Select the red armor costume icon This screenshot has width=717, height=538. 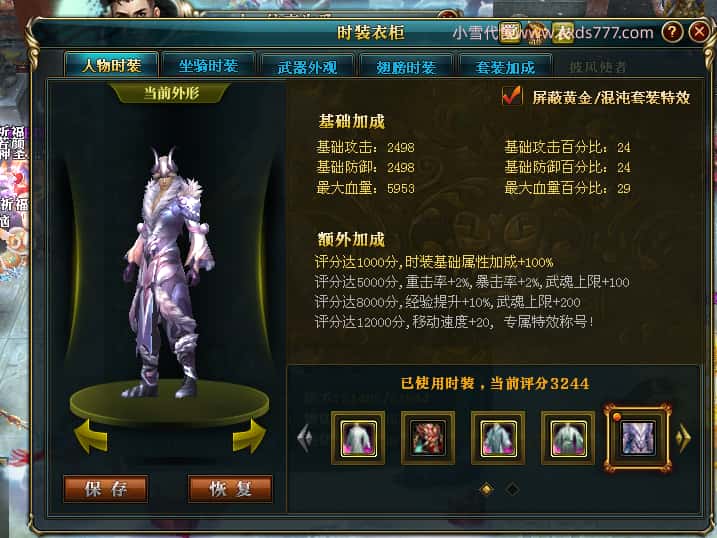click(x=428, y=438)
